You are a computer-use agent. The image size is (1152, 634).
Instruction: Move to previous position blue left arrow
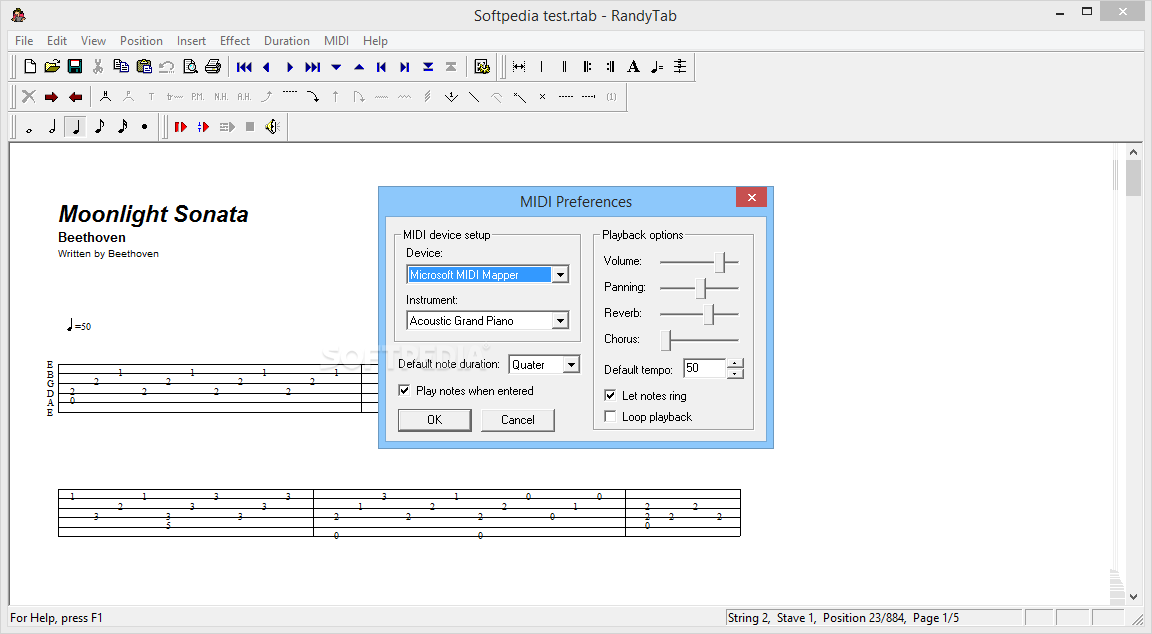click(x=267, y=67)
